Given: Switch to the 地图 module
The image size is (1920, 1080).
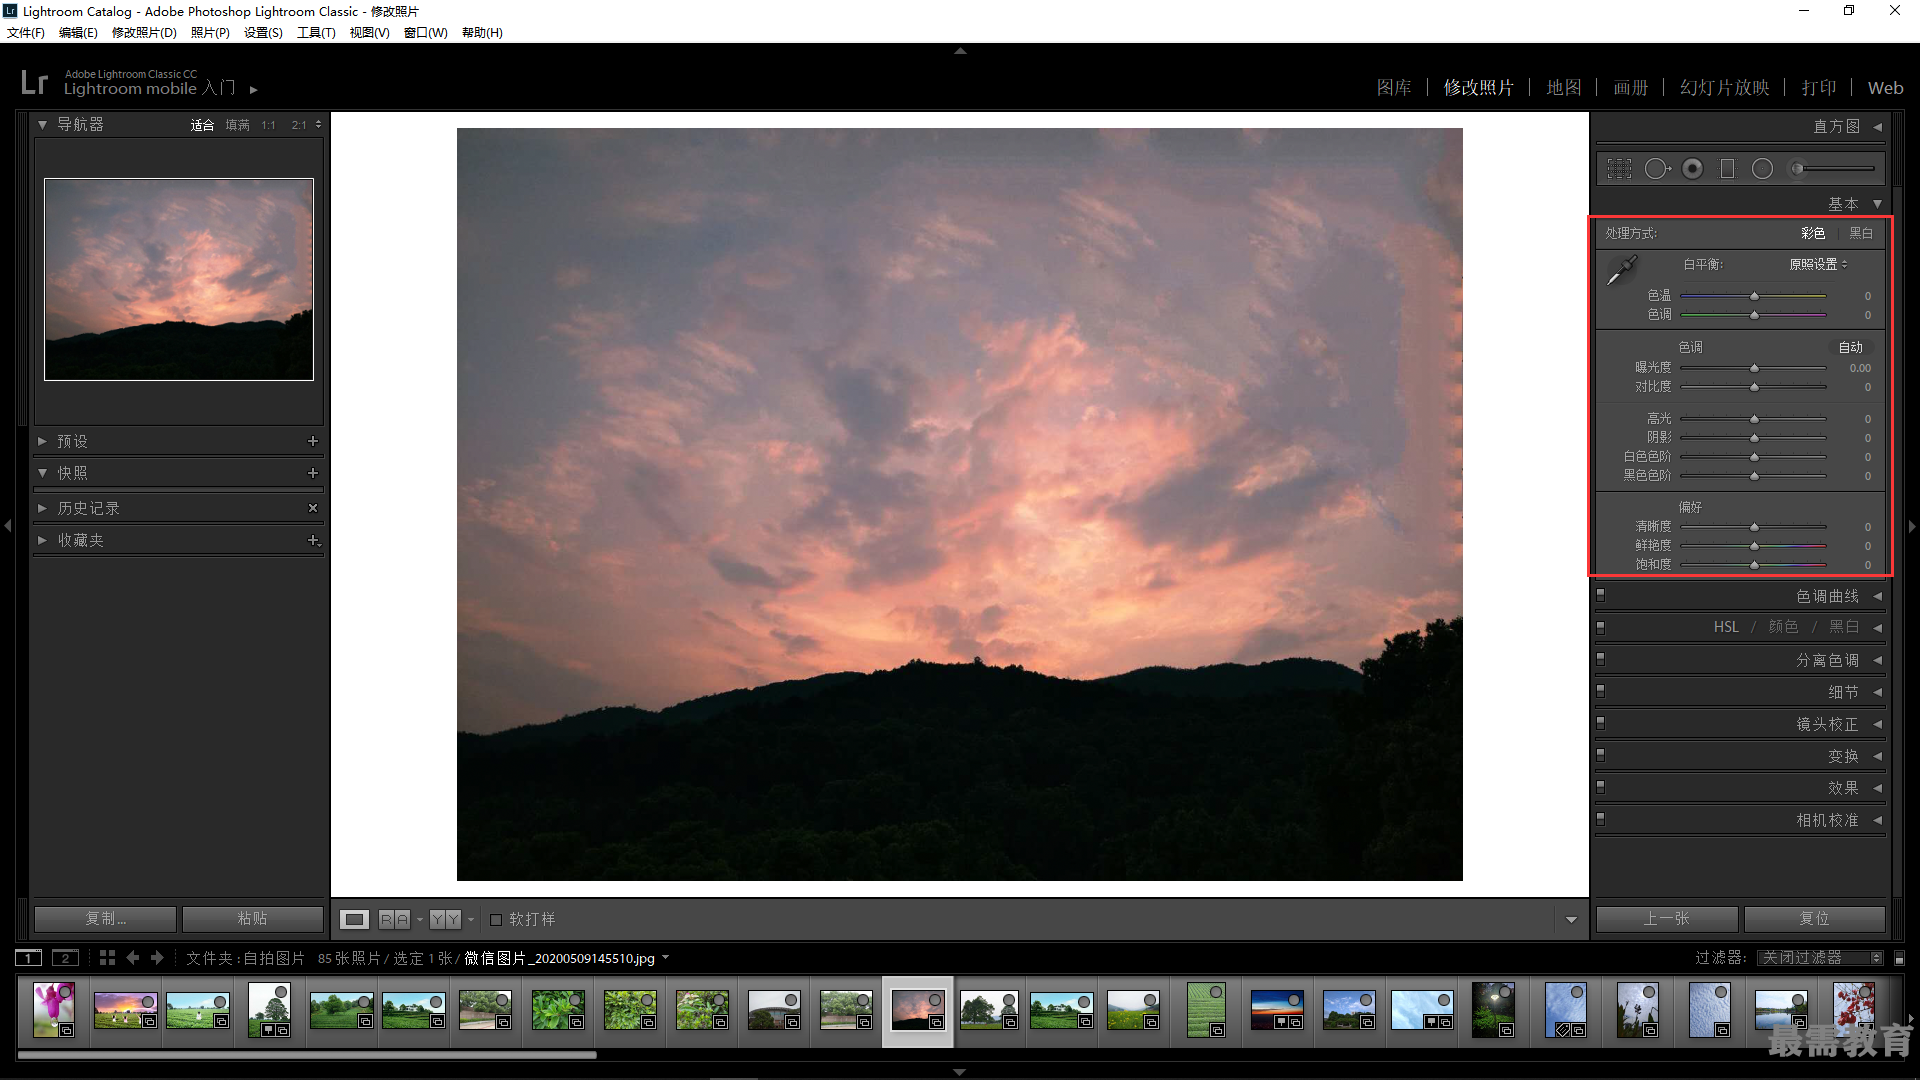Looking at the screenshot, I should point(1564,88).
